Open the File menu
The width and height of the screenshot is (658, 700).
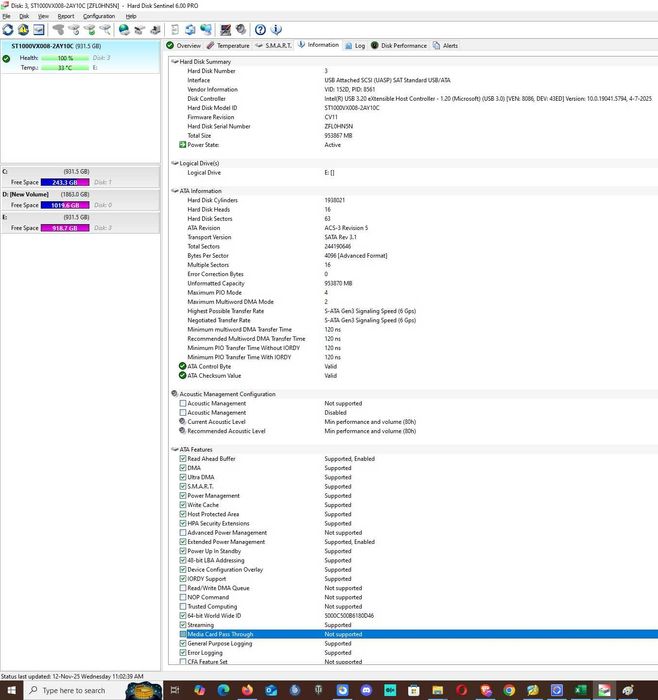pos(6,16)
